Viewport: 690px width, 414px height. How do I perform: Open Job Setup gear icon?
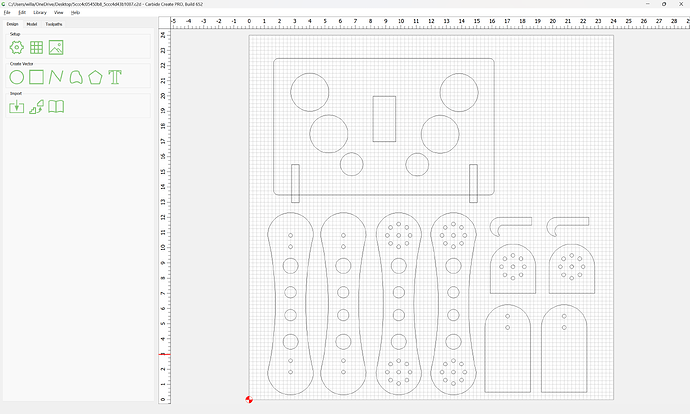click(16, 47)
